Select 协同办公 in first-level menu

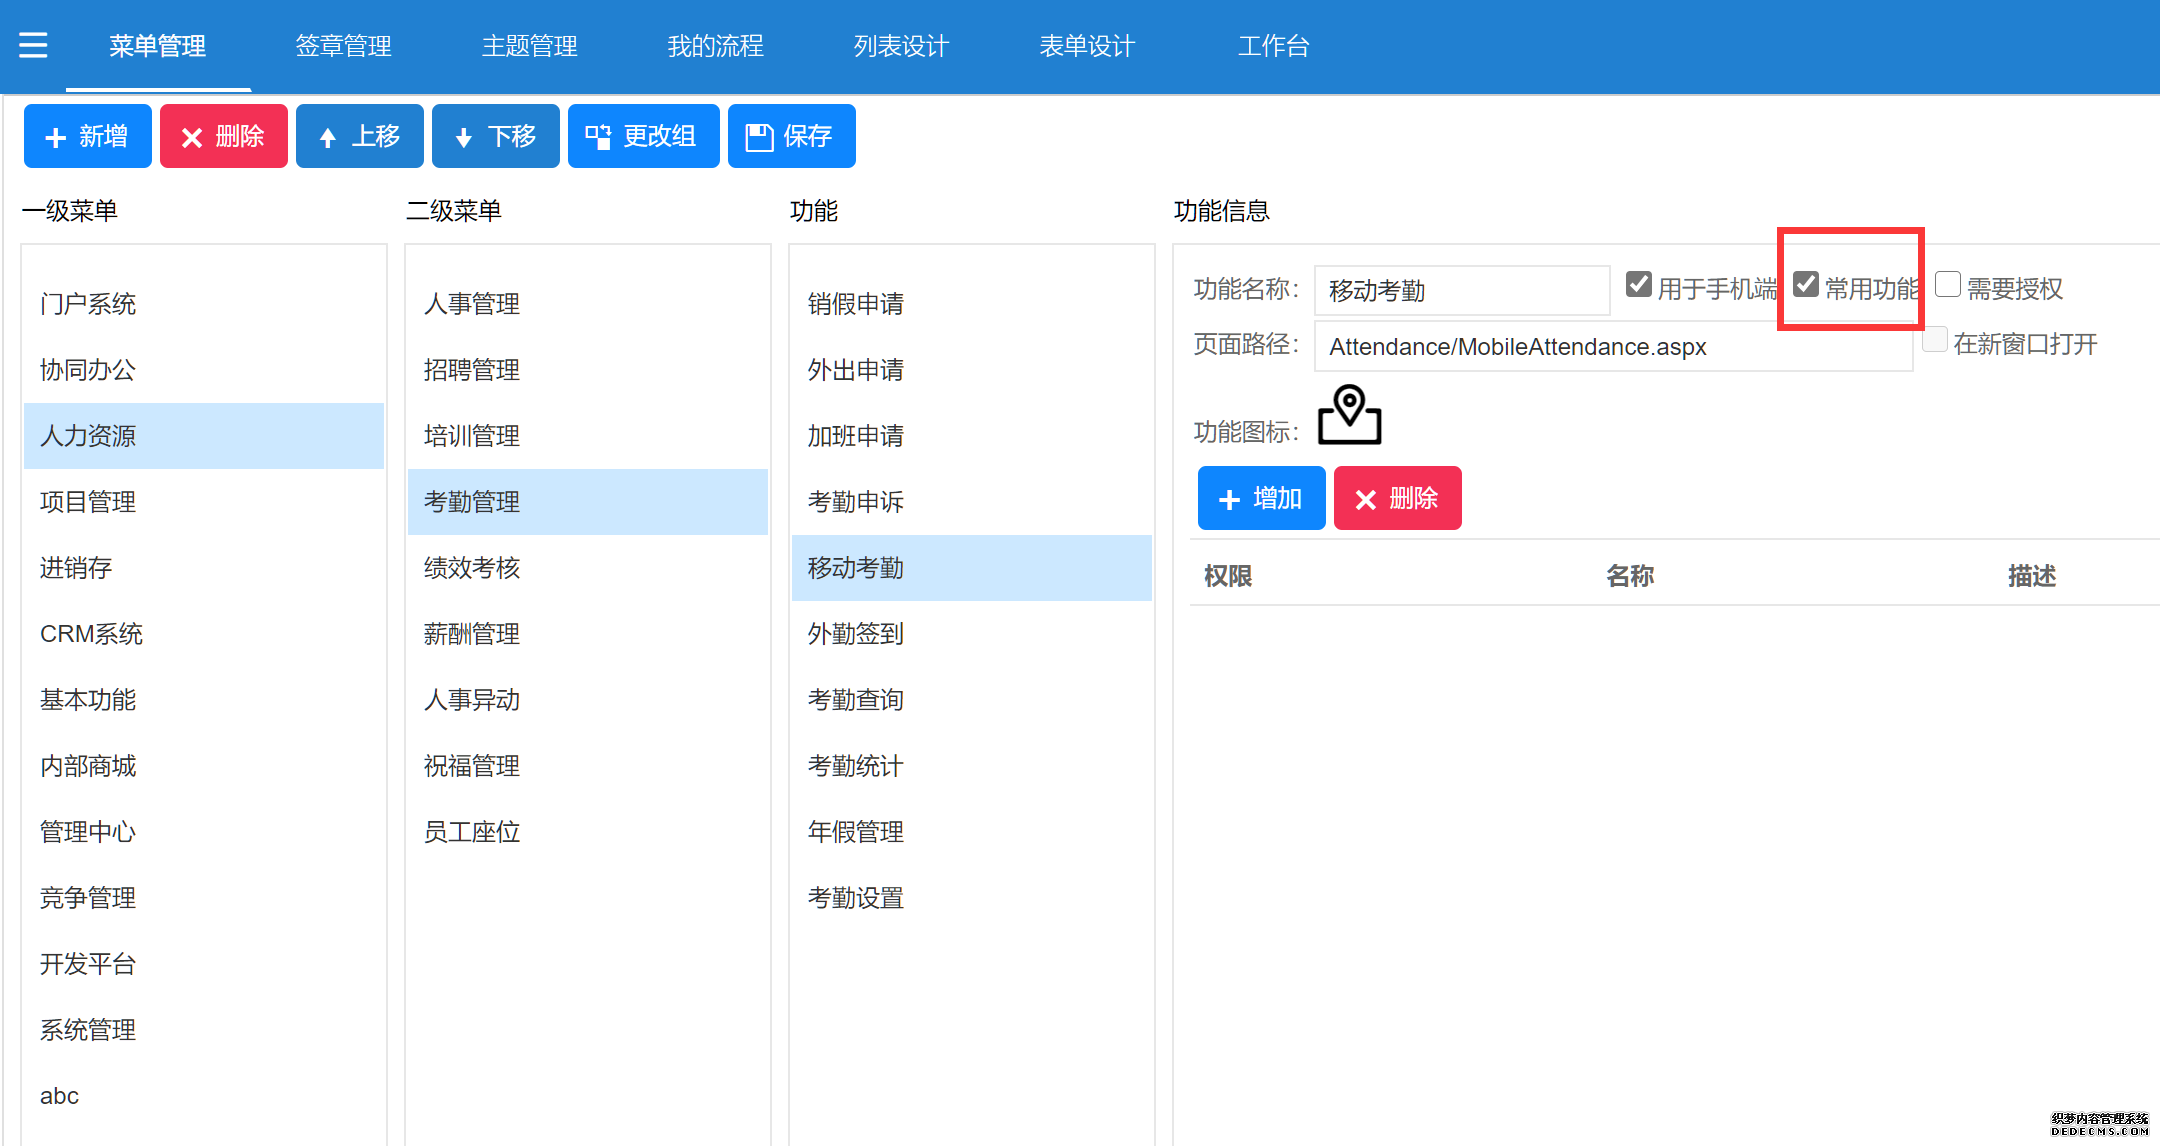204,370
